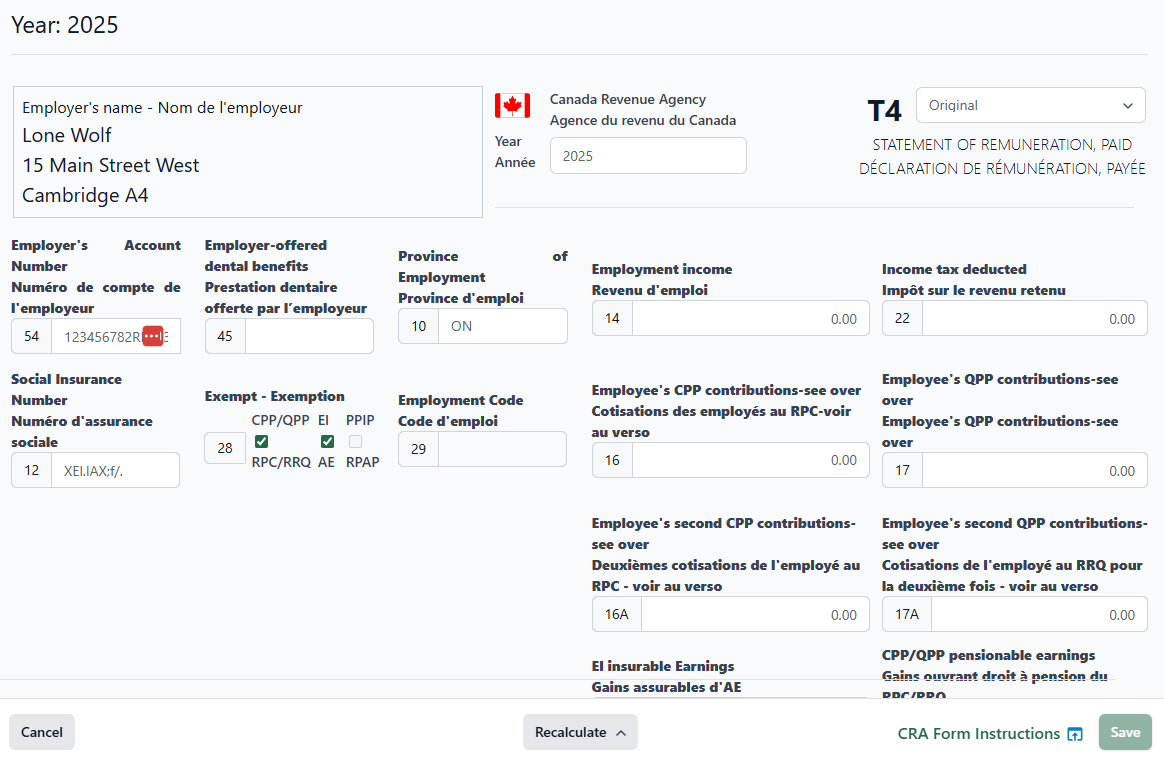Expand the chevron on the Recalculate button
1164x761 pixels.
coord(621,732)
